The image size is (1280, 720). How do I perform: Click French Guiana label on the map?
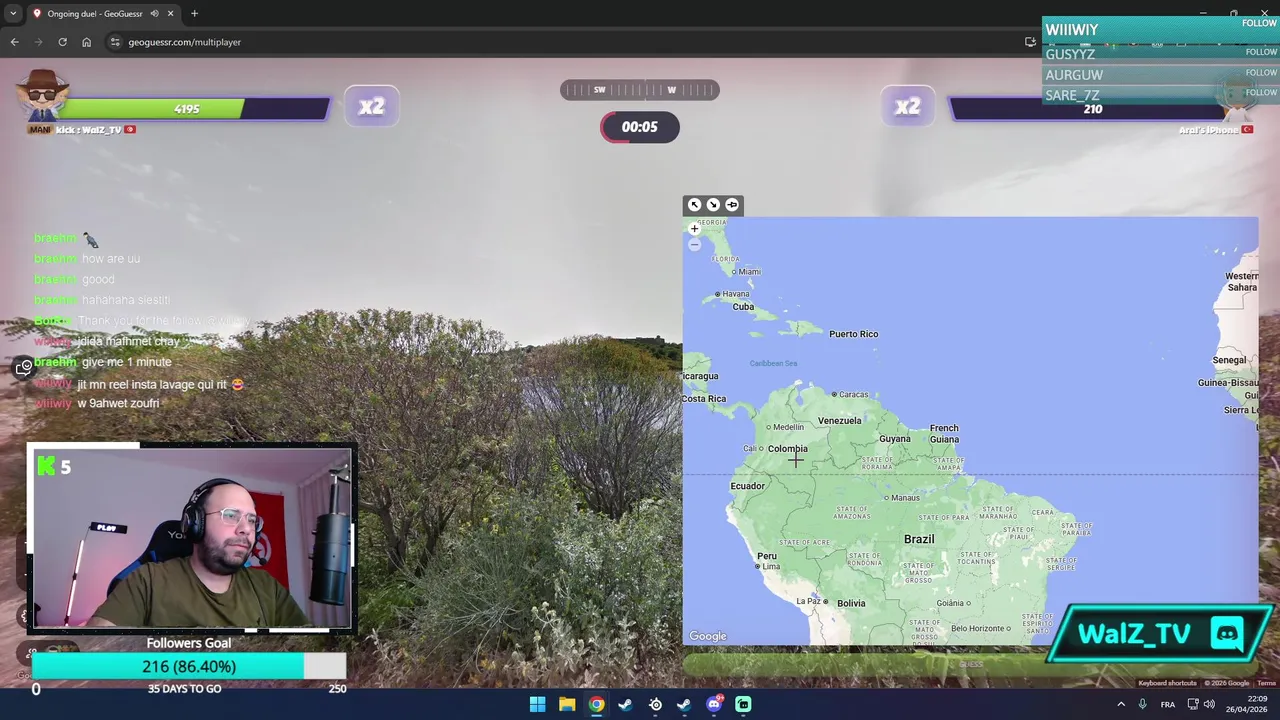944,434
